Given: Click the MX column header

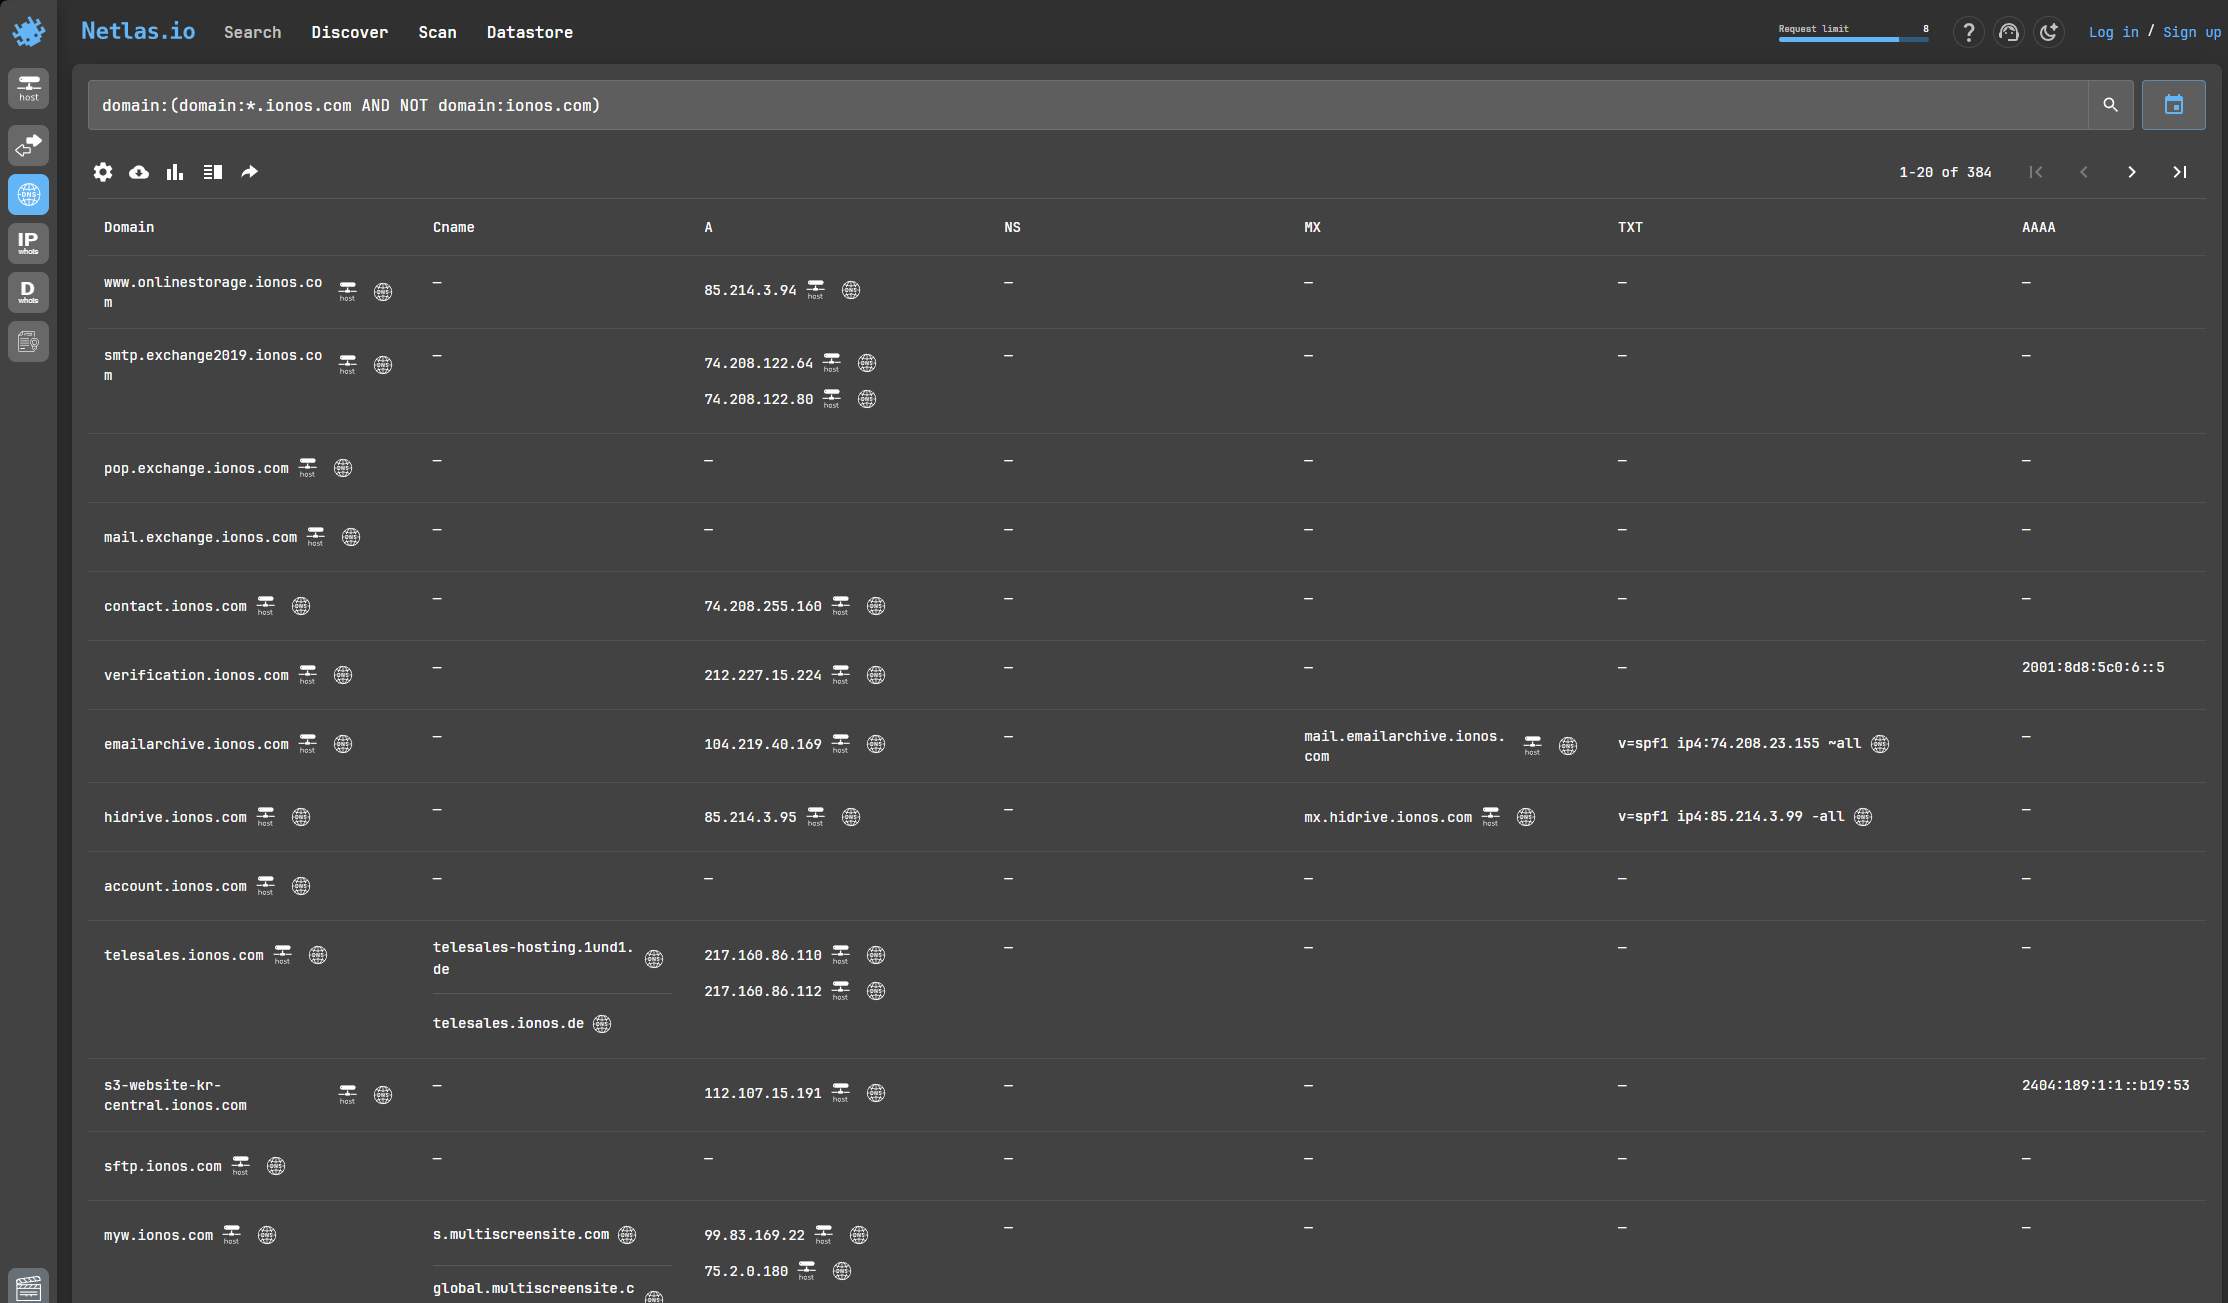Looking at the screenshot, I should 1312,227.
